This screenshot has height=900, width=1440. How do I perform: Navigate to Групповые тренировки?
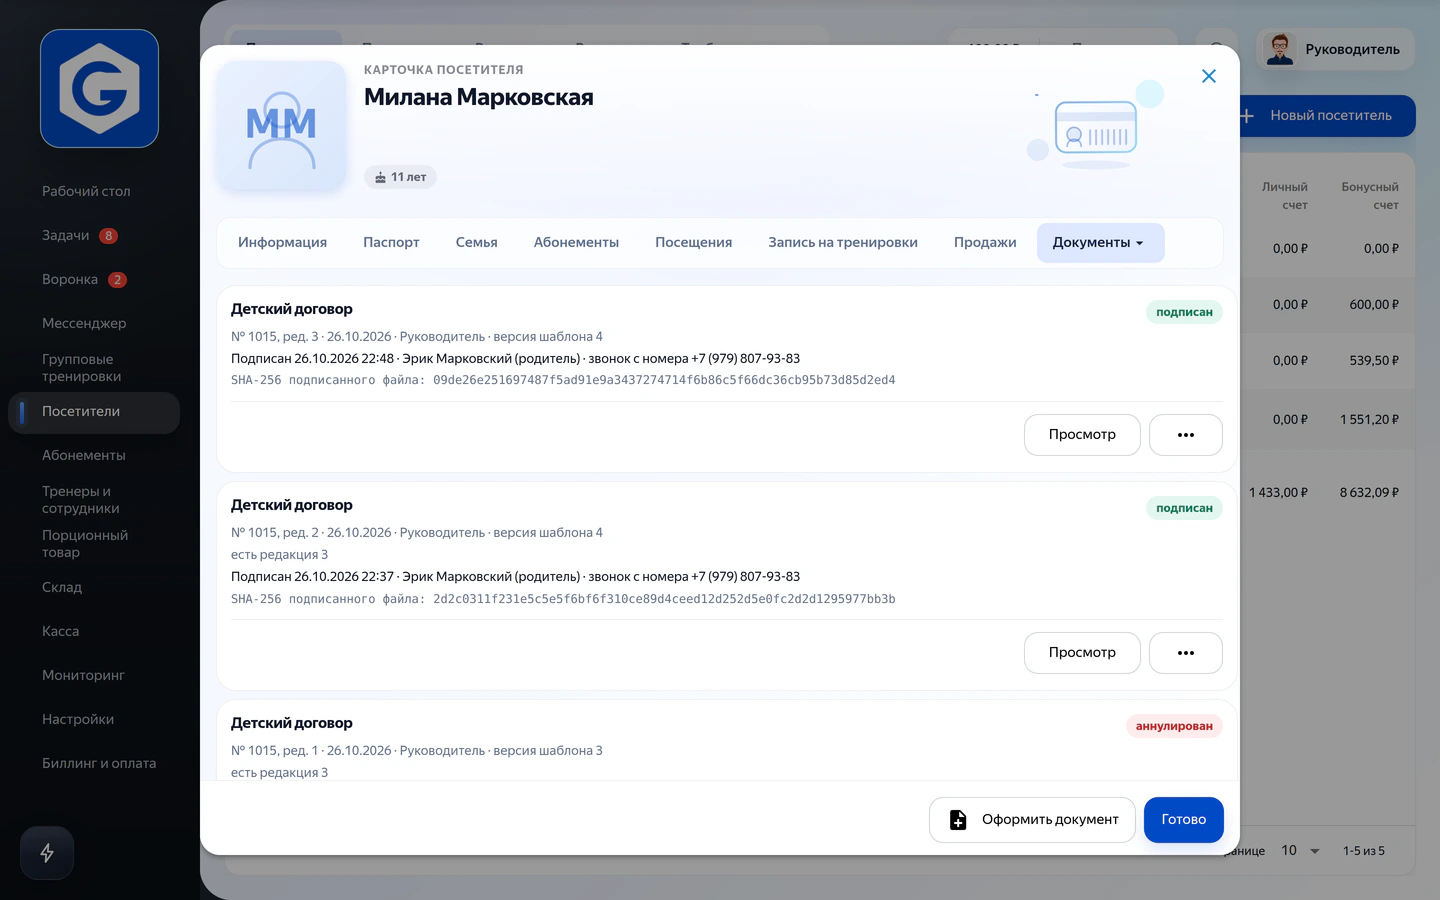(82, 367)
